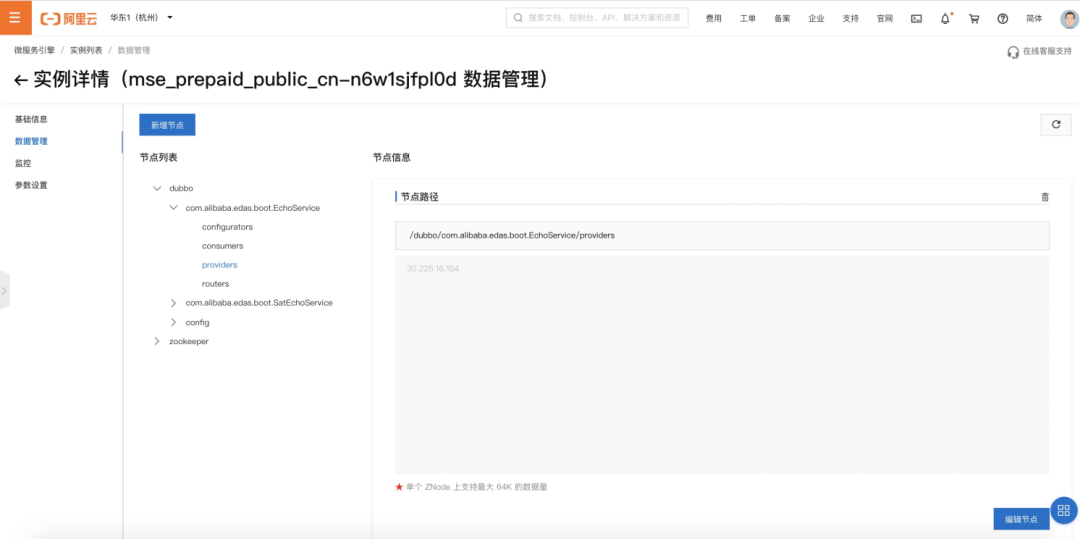Image resolution: width=1080 pixels, height=539 pixels.
Task: Open the shopping cart icon
Action: tap(974, 19)
